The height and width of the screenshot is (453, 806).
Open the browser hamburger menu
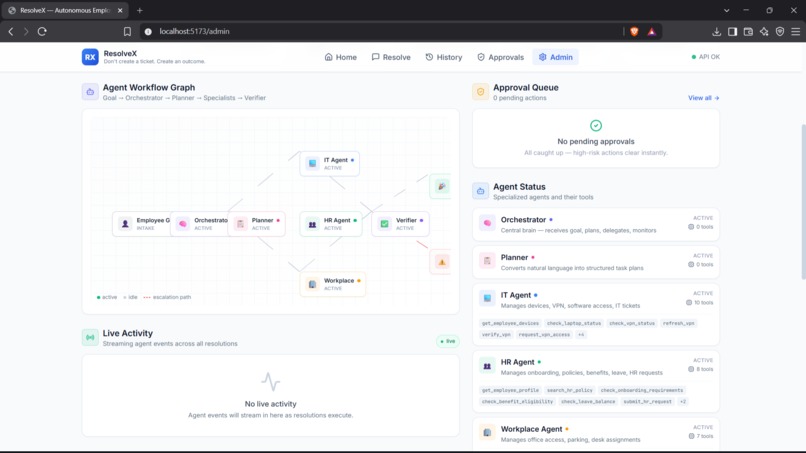(796, 31)
